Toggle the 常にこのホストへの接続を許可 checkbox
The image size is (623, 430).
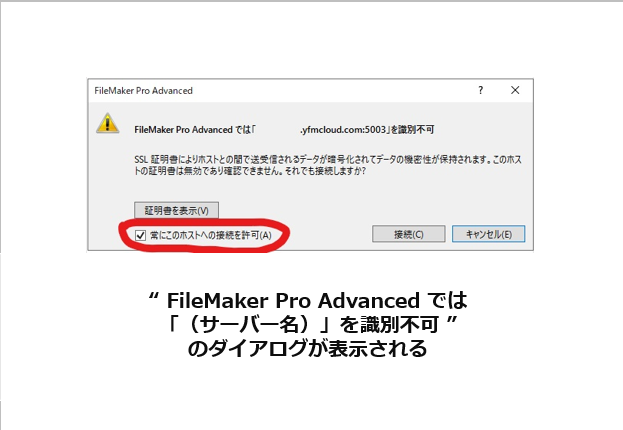pyautogui.click(x=140, y=235)
